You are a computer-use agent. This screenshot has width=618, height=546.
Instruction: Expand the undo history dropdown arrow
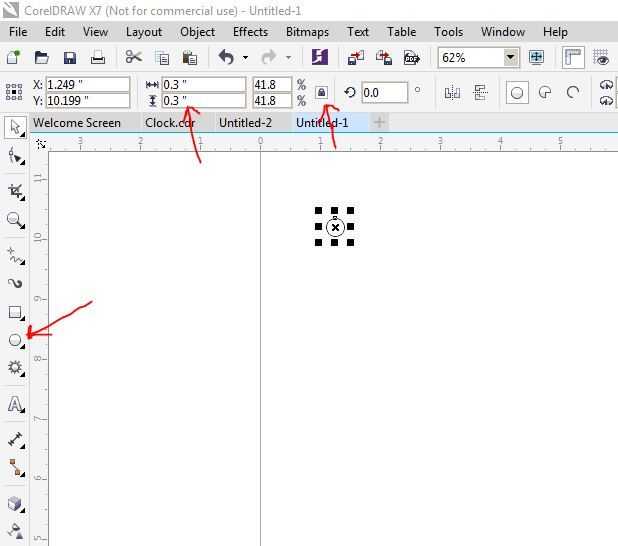click(245, 58)
